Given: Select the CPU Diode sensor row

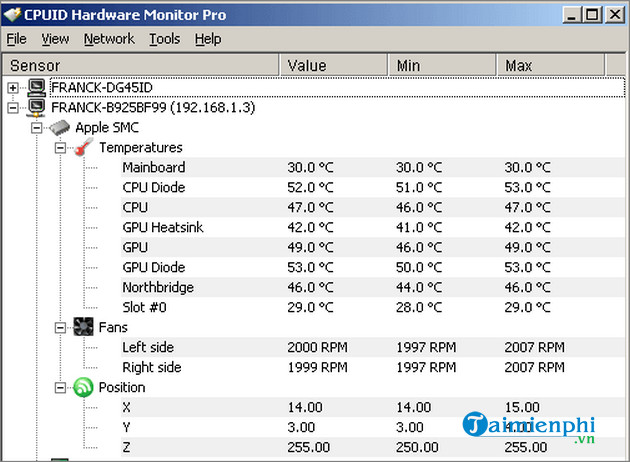Looking at the screenshot, I should (x=372, y=187).
